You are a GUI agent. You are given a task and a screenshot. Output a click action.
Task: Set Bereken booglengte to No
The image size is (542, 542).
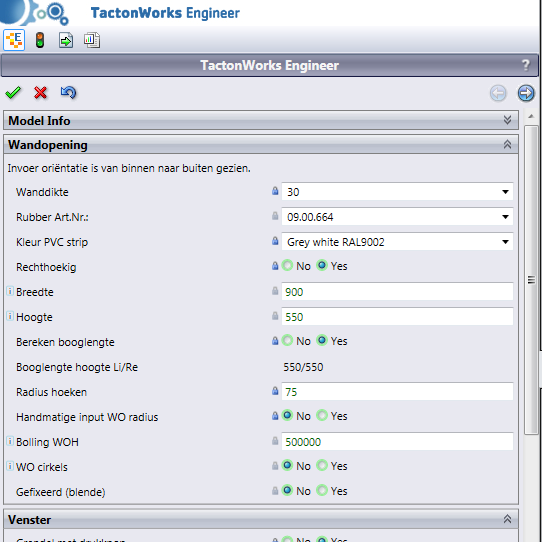coord(287,340)
